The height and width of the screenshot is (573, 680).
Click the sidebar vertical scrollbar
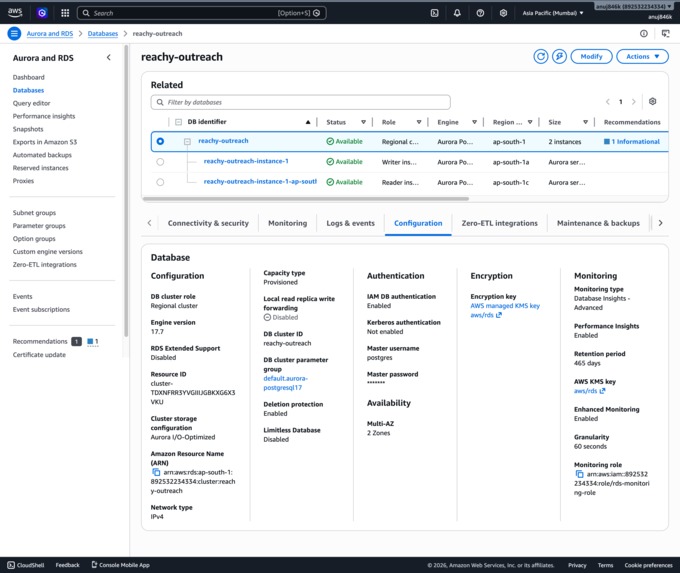(126, 191)
